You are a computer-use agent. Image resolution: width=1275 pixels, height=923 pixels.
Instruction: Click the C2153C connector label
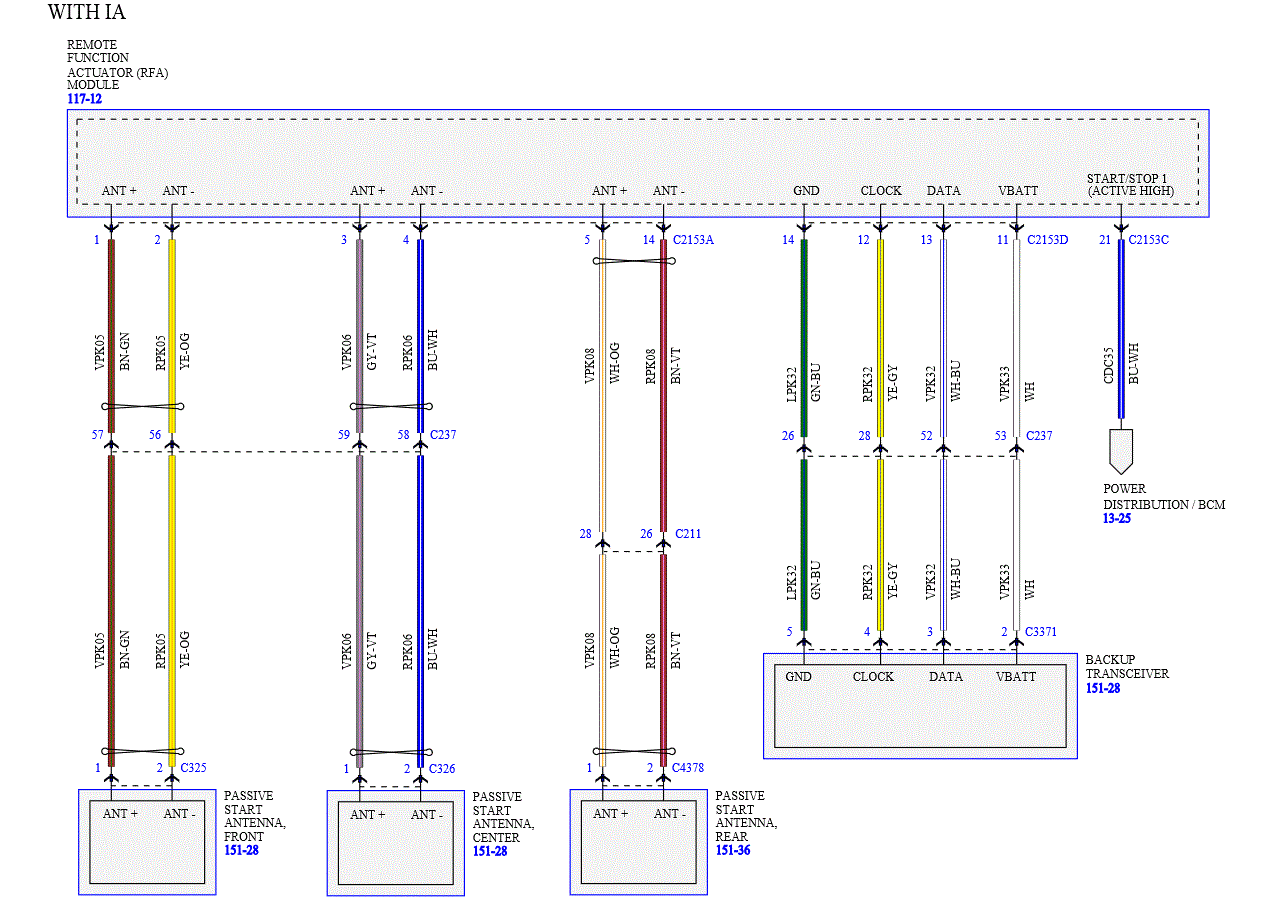coord(1149,240)
